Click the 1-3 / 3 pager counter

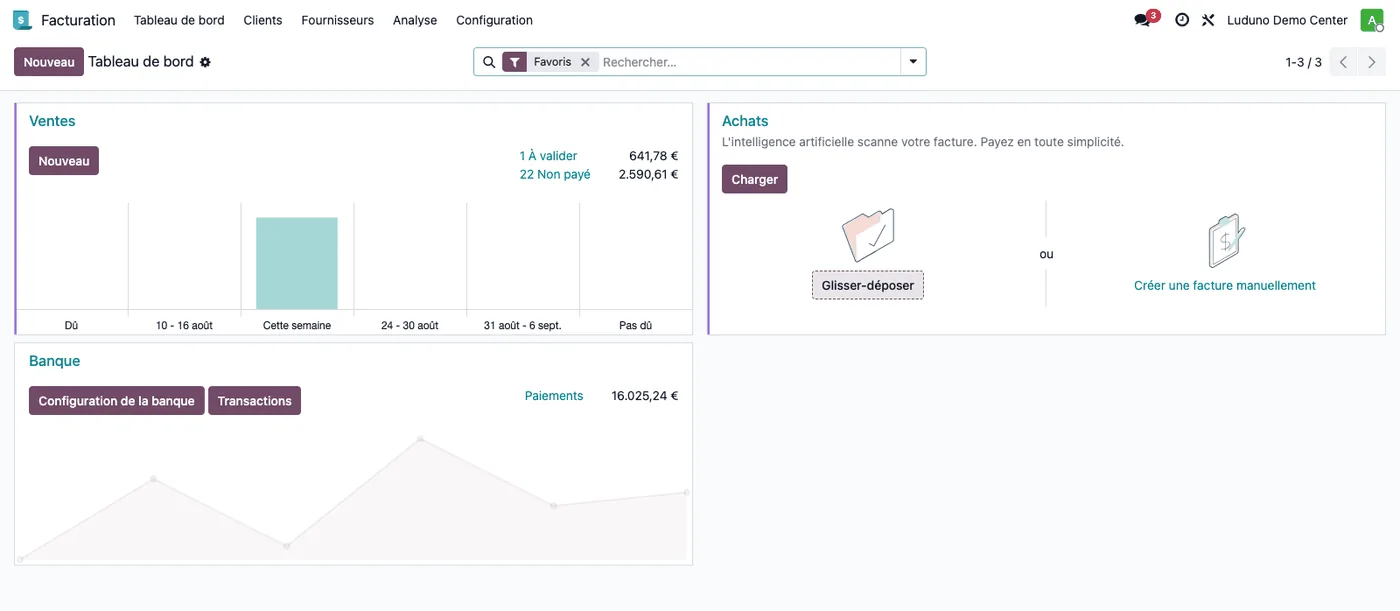pos(1304,62)
